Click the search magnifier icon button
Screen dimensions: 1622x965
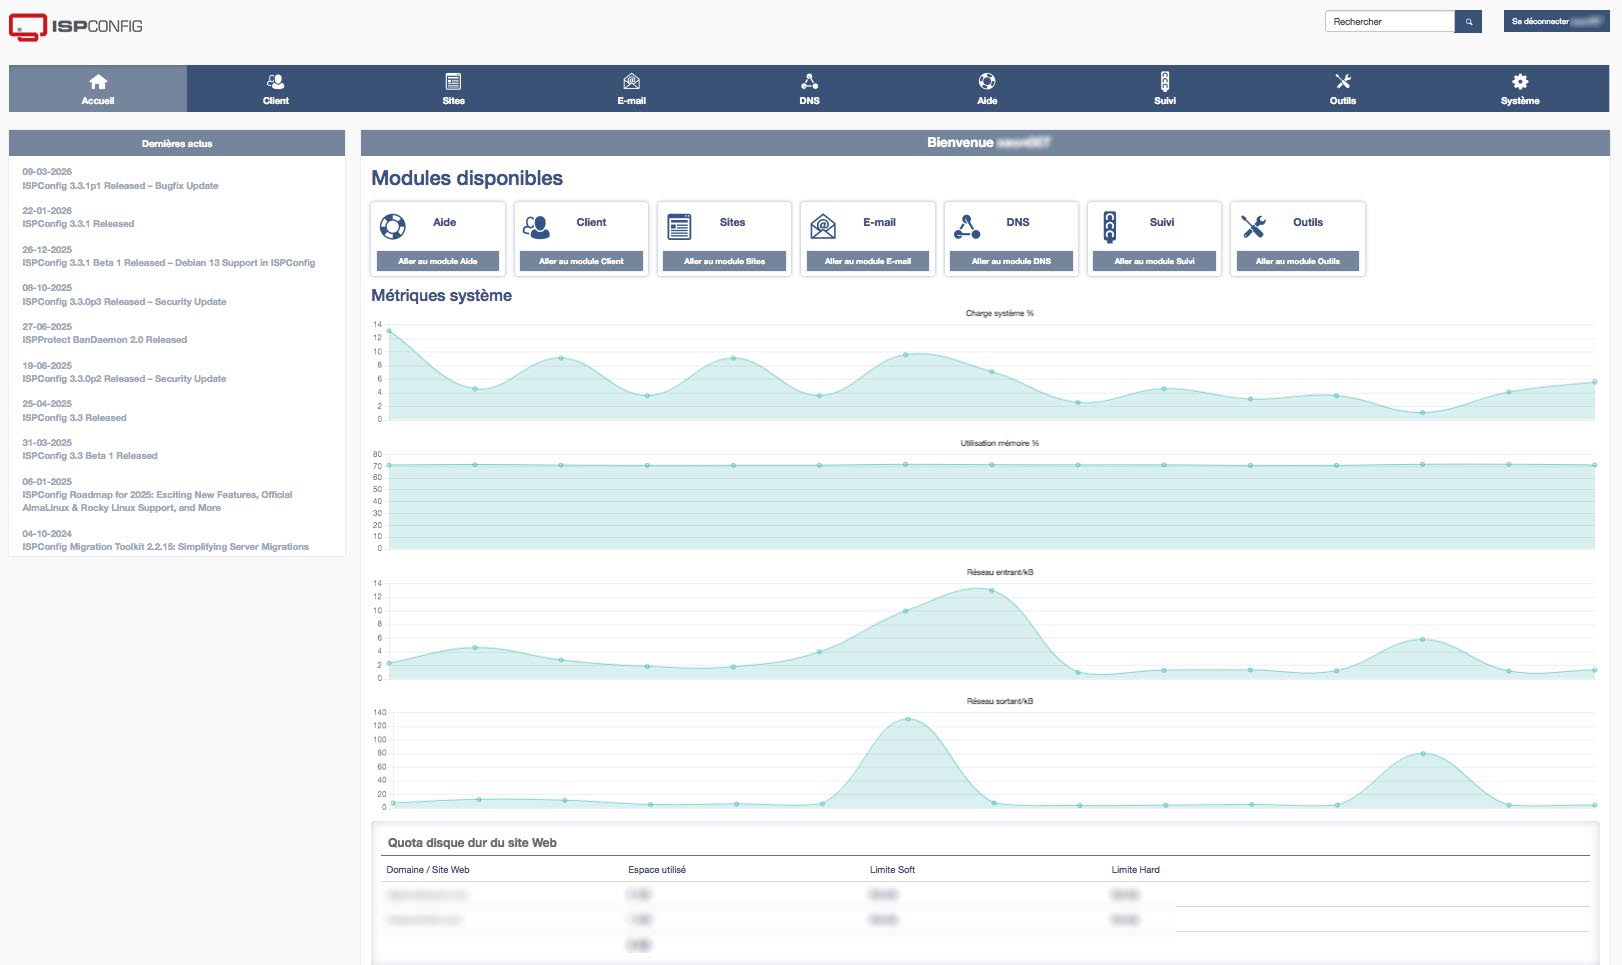[1468, 21]
